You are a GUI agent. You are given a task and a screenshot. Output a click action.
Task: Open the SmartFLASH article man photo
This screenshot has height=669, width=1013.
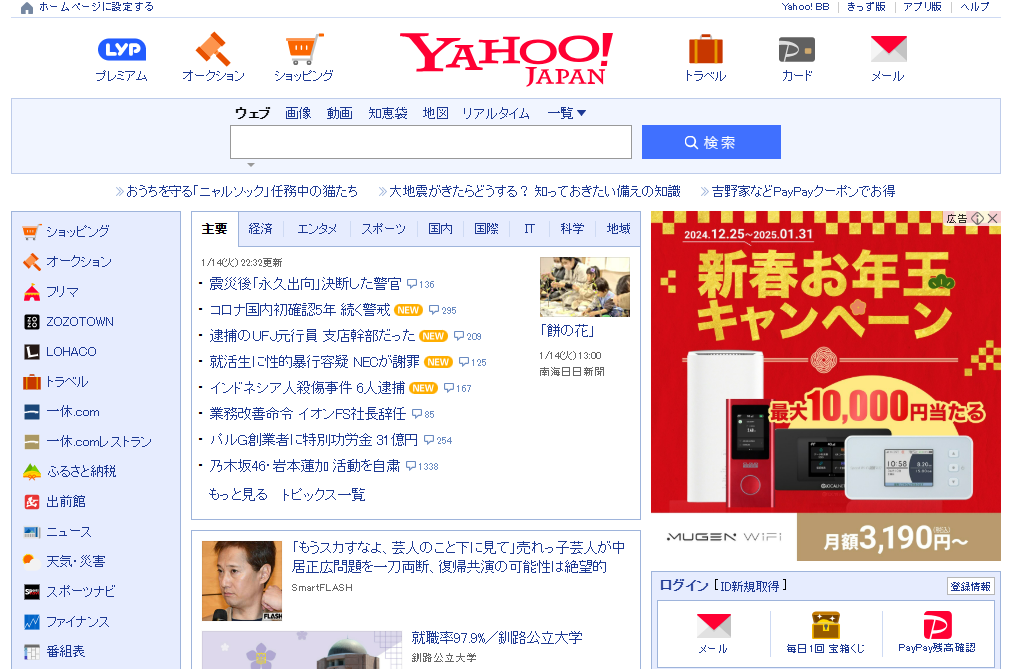coord(242,581)
